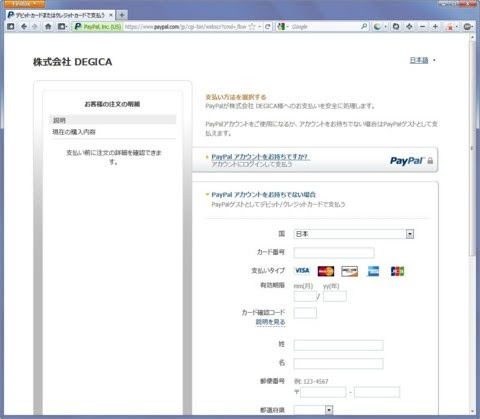The width and height of the screenshot is (480, 419).
Task: Click the PayPal, Inc. (US) site identity badge
Action: coord(98,27)
